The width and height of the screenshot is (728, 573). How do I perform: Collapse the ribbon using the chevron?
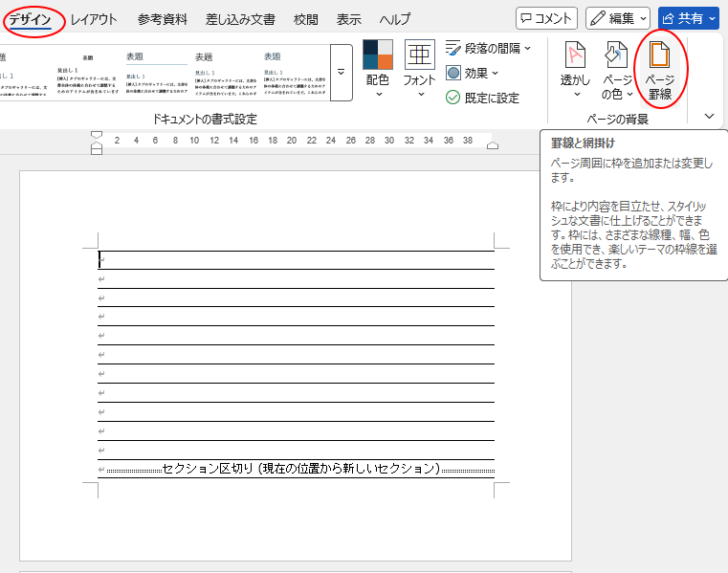(709, 116)
